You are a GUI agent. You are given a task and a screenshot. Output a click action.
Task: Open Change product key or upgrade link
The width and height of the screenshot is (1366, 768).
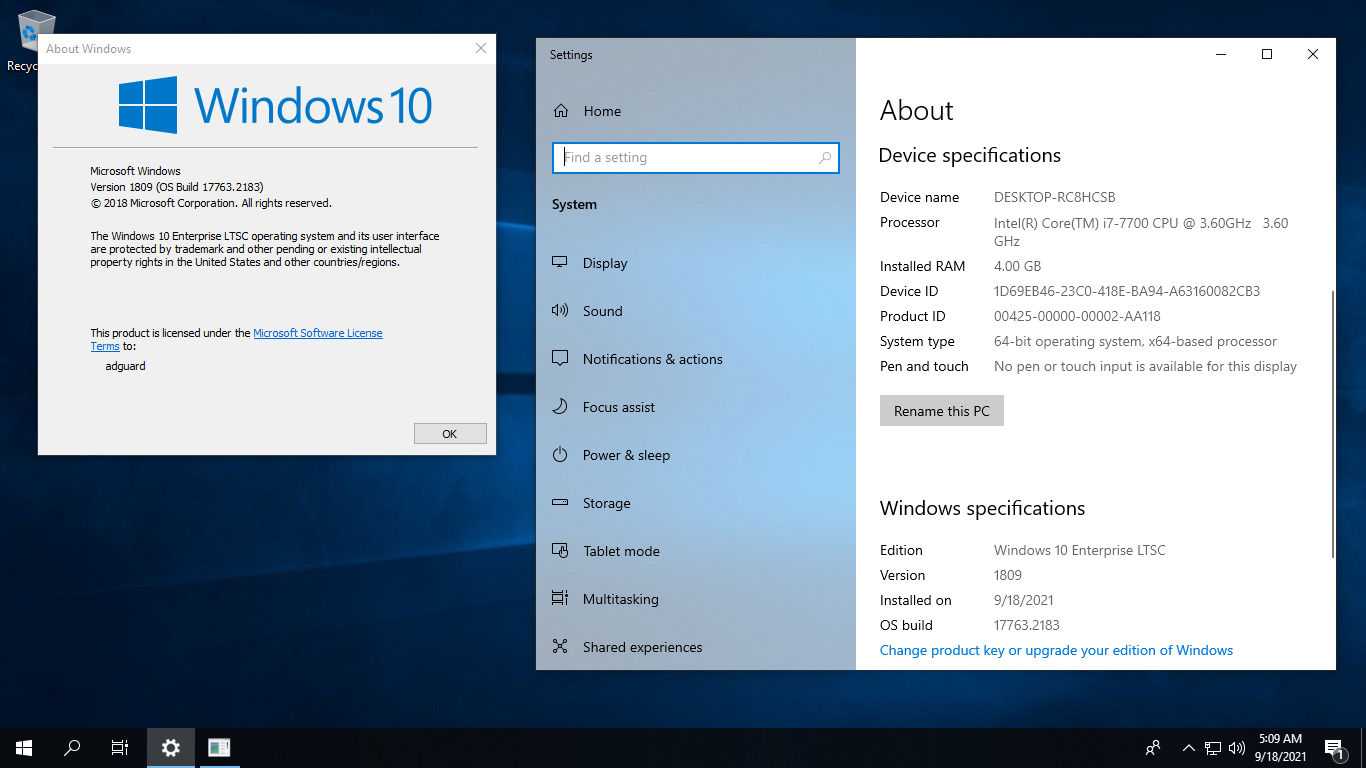pyautogui.click(x=1056, y=650)
